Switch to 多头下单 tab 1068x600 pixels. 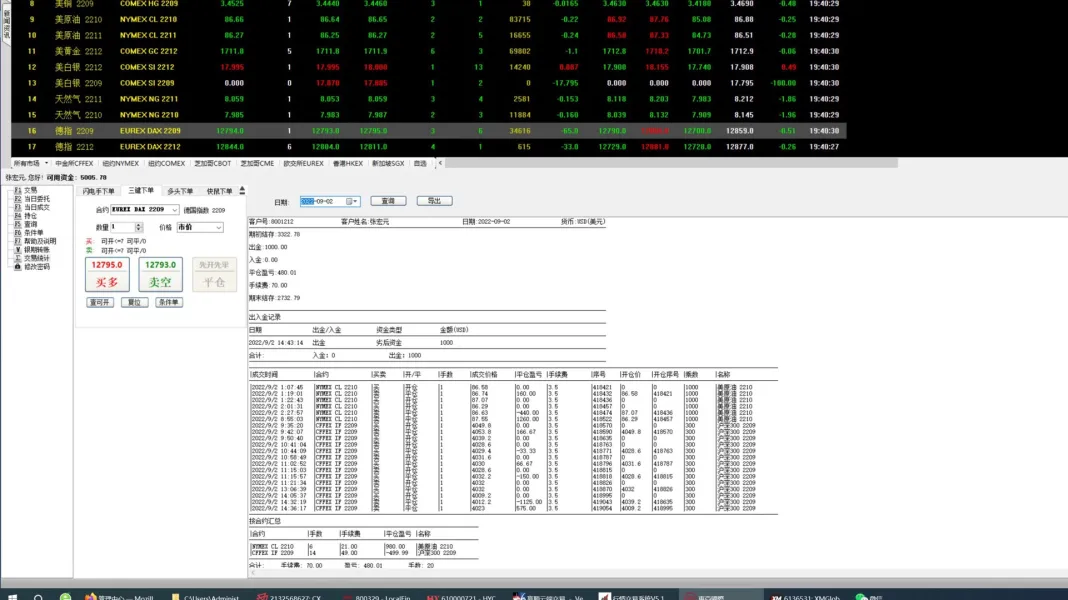pyautogui.click(x=180, y=191)
